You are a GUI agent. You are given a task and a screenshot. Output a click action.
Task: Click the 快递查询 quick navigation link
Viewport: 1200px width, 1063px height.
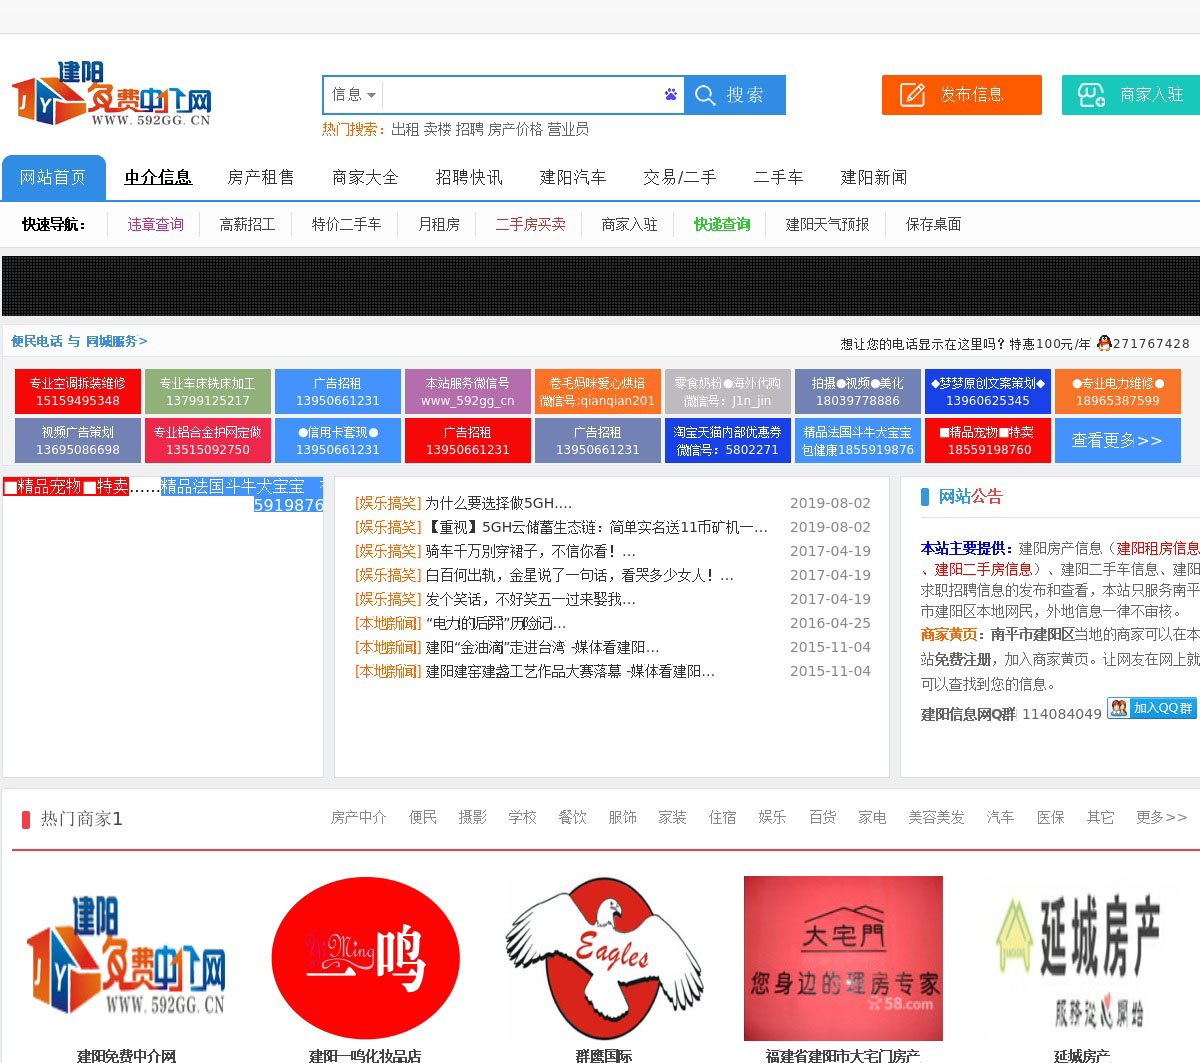[x=722, y=224]
